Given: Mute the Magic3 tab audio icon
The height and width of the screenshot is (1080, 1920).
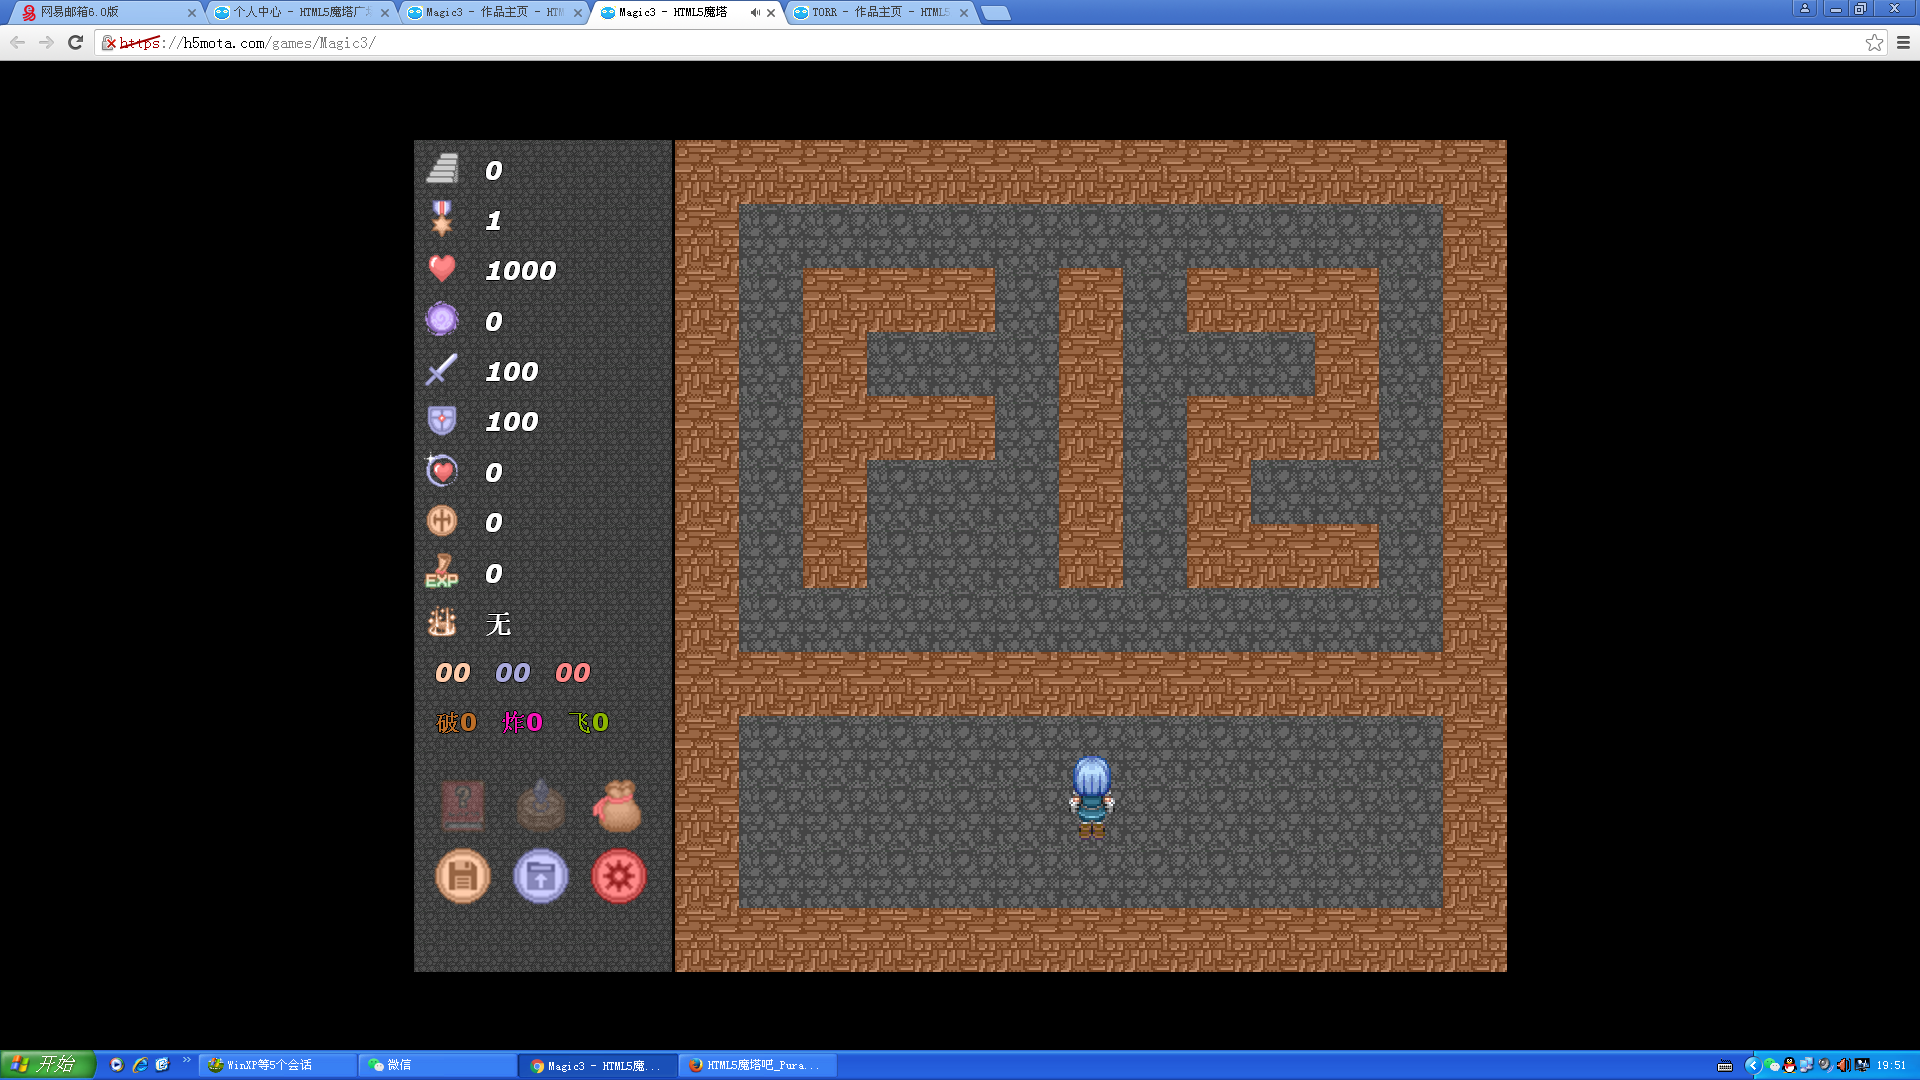Looking at the screenshot, I should point(754,13).
